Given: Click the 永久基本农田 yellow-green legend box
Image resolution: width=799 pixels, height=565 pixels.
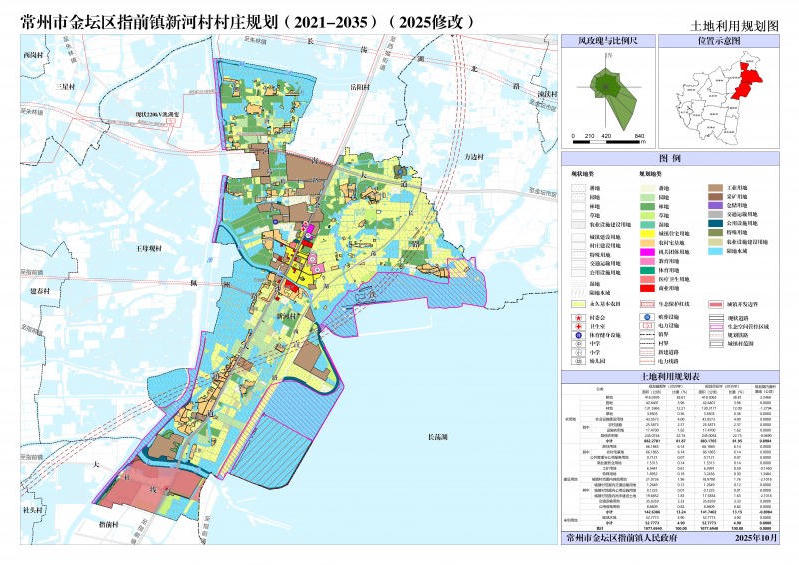Looking at the screenshot, I should coord(578,304).
